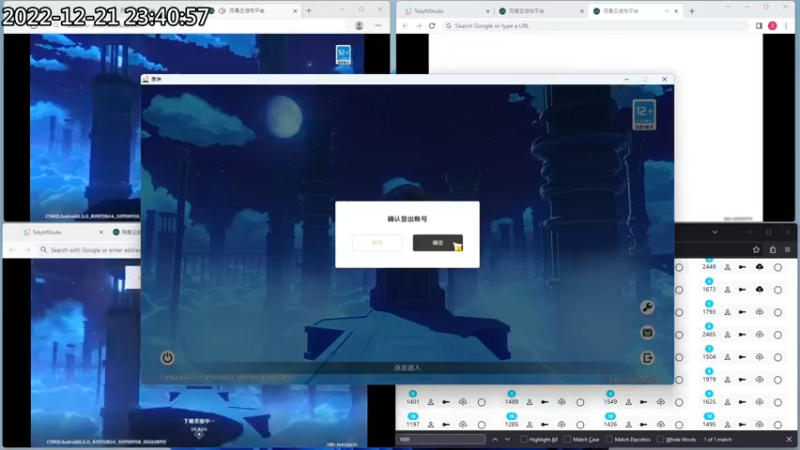This screenshot has width=800, height=450.
Task: Click the account number 1673
Action: point(709,289)
